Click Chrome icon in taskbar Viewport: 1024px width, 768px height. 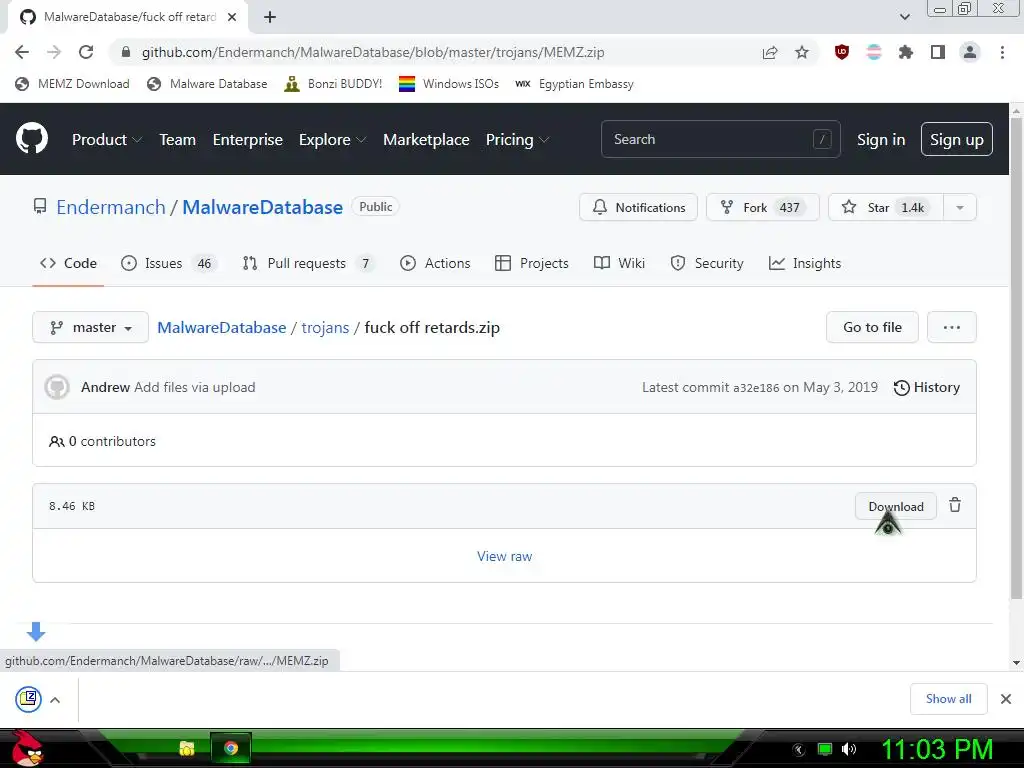pyautogui.click(x=231, y=748)
